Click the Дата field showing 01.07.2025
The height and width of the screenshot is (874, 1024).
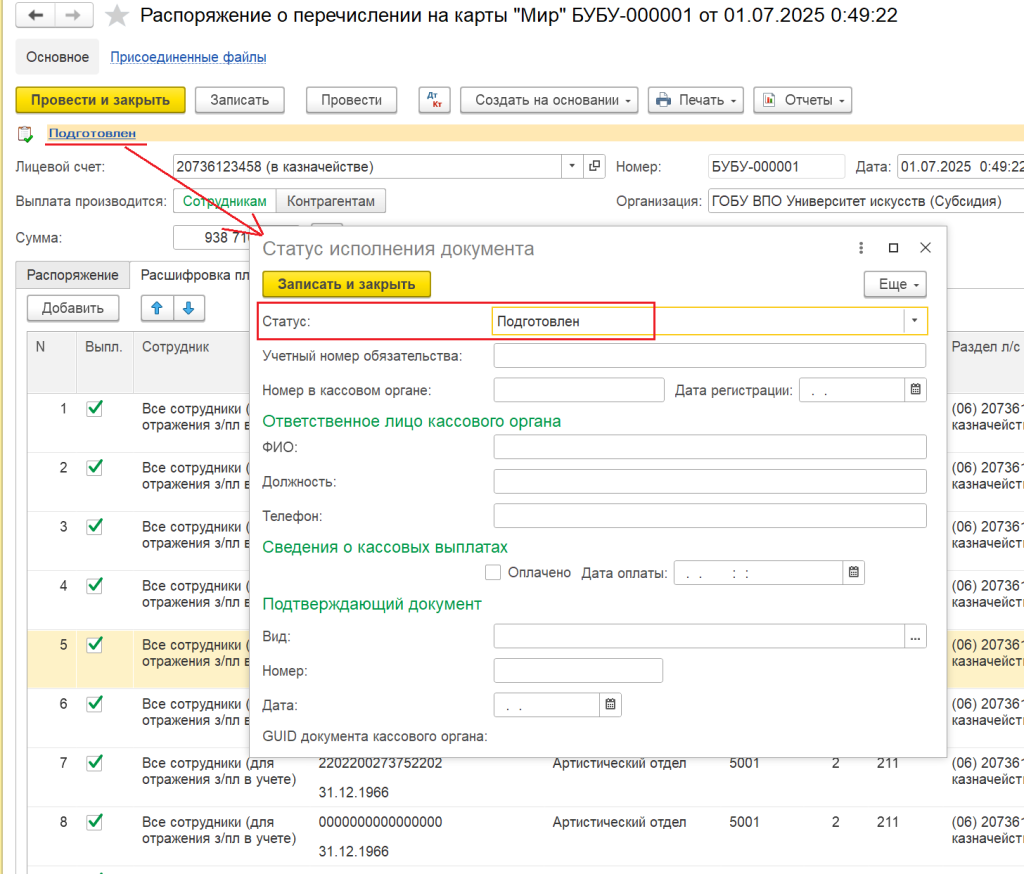coord(961,166)
